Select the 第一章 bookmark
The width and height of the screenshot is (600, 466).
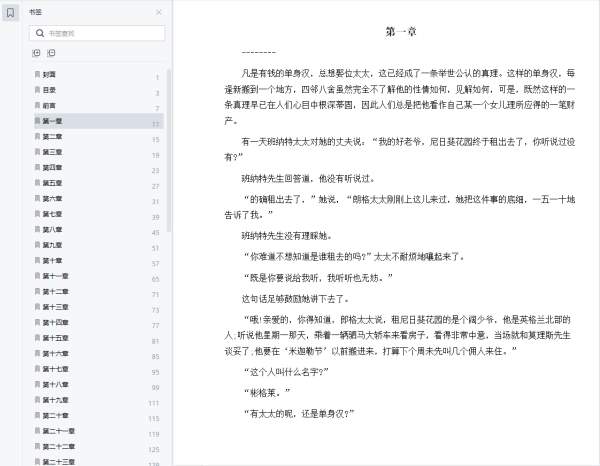tap(99, 121)
